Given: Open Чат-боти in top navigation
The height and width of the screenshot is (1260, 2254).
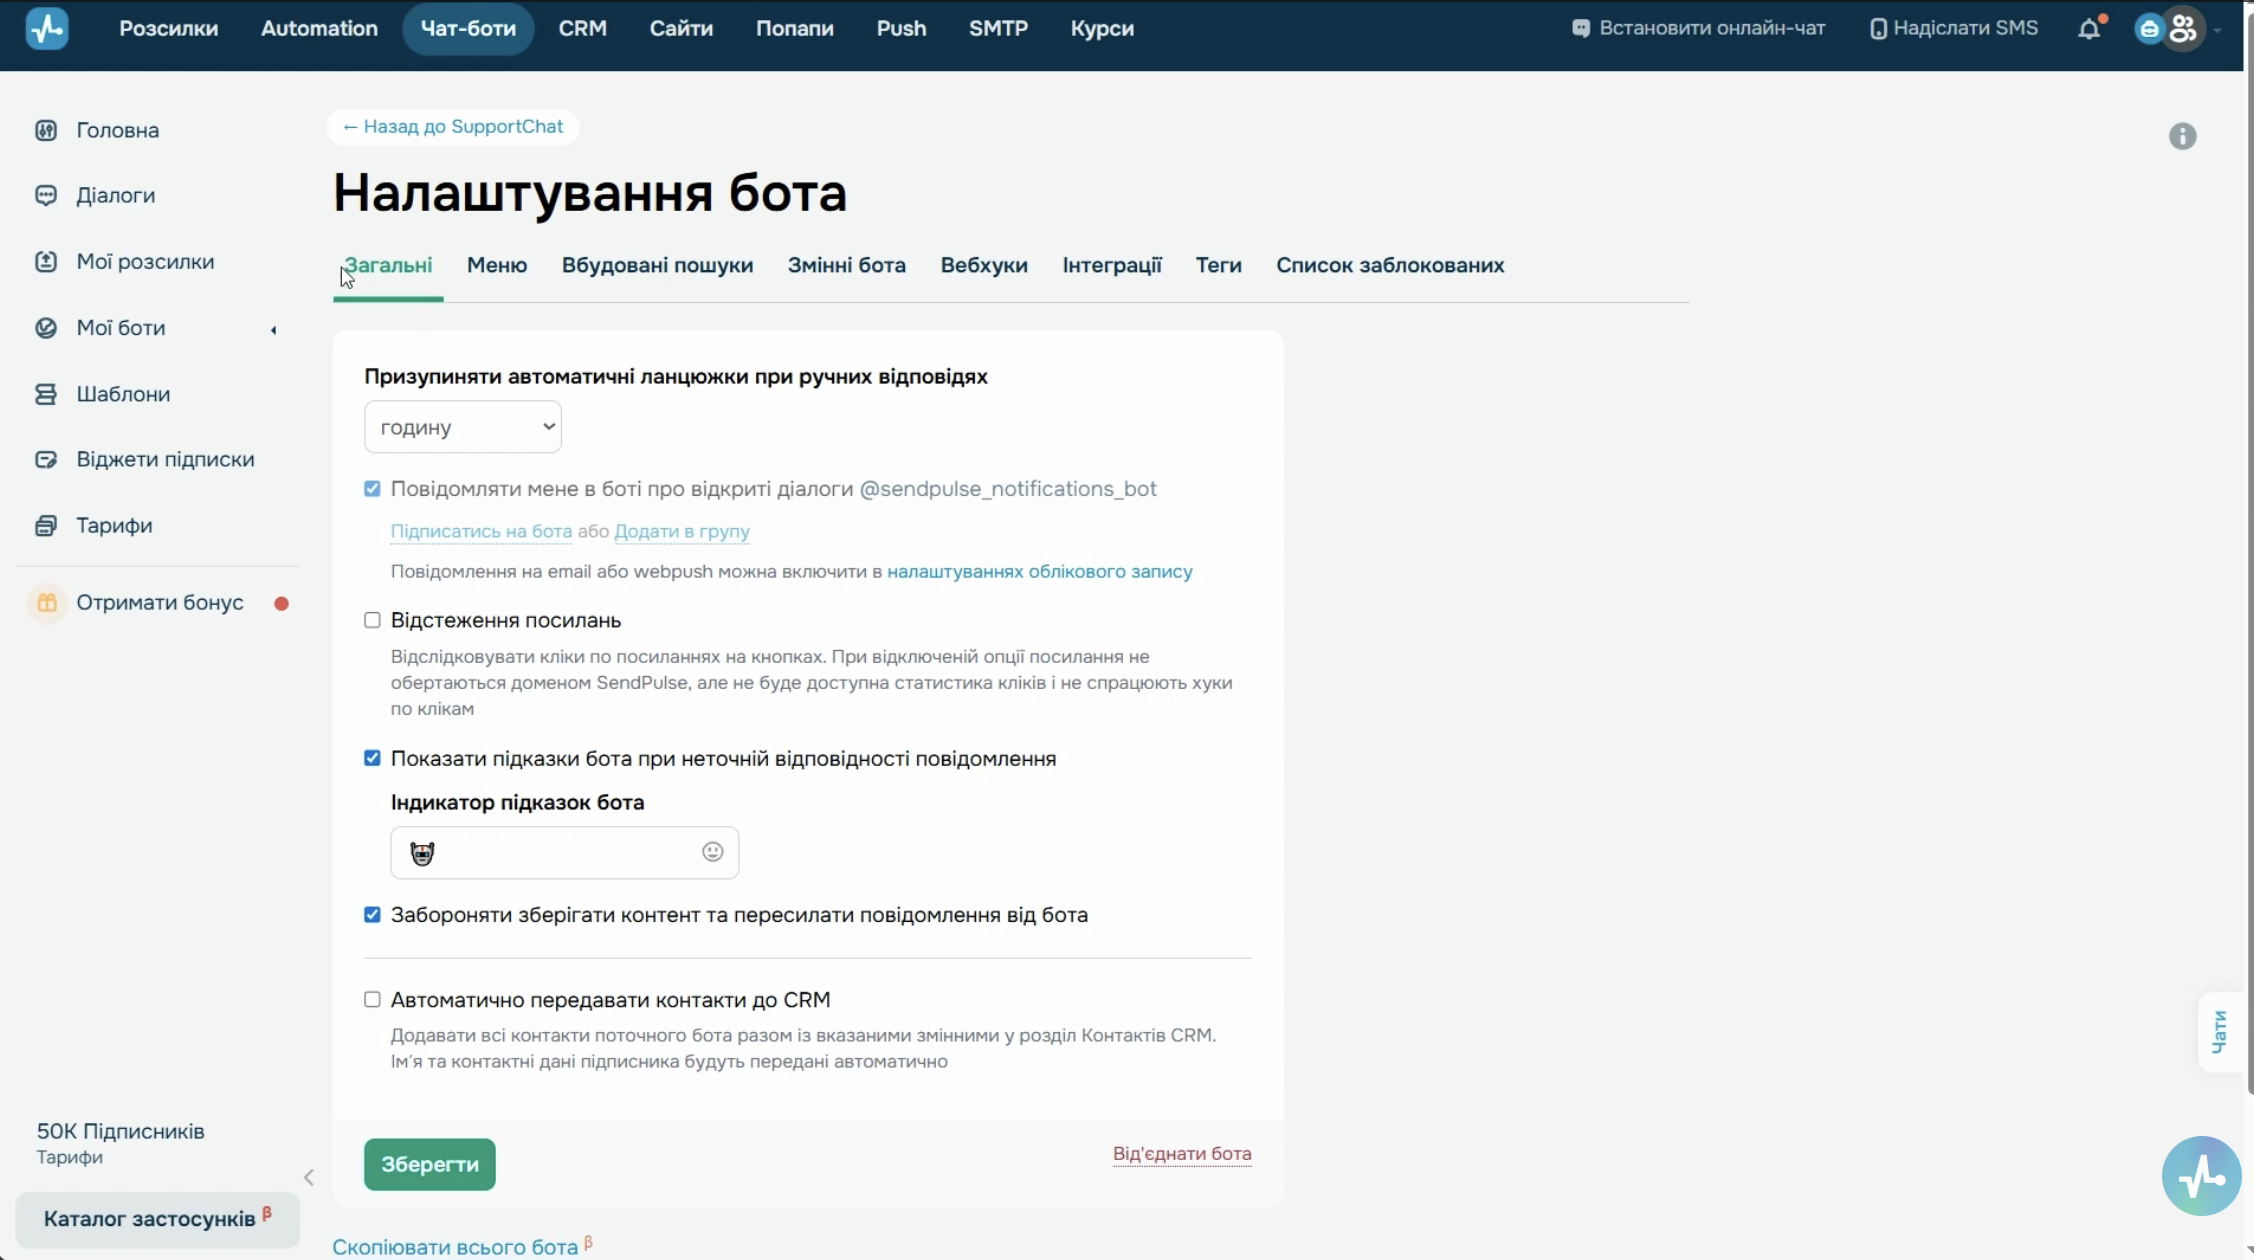Looking at the screenshot, I should click(468, 28).
